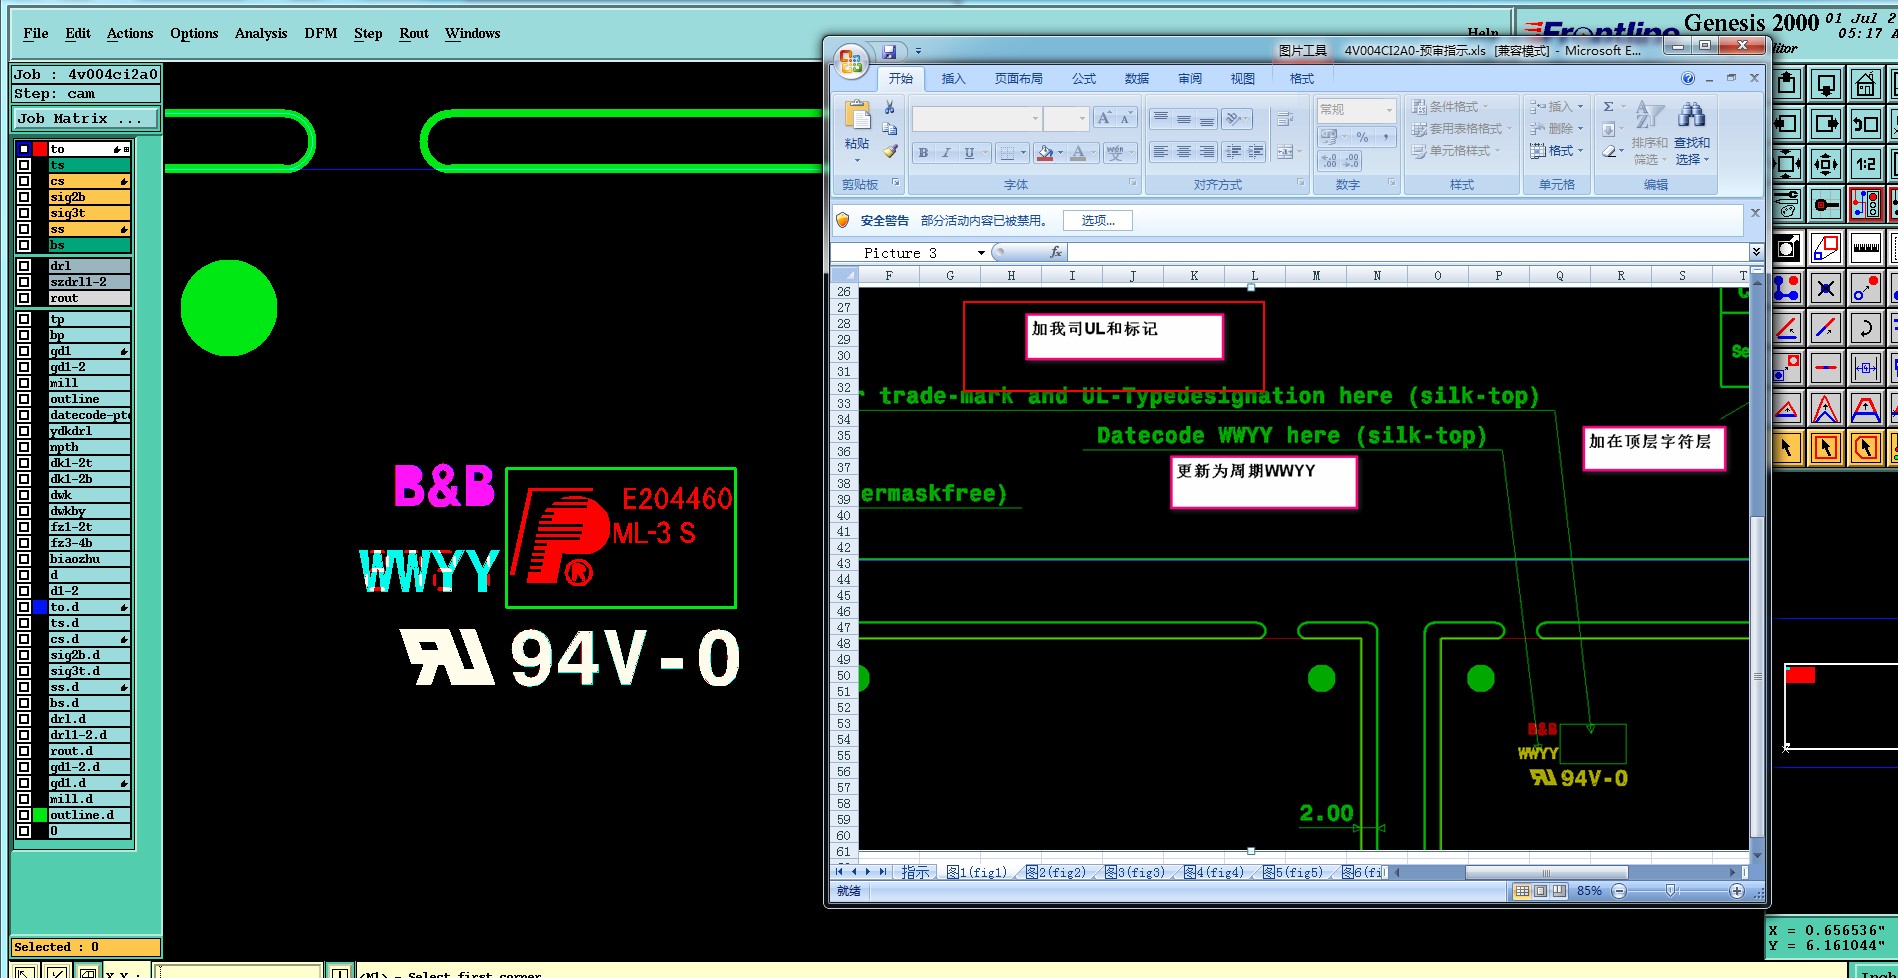The image size is (1898, 978).
Task: Switch to the 插入 ribbon tab in Excel
Action: coord(954,78)
